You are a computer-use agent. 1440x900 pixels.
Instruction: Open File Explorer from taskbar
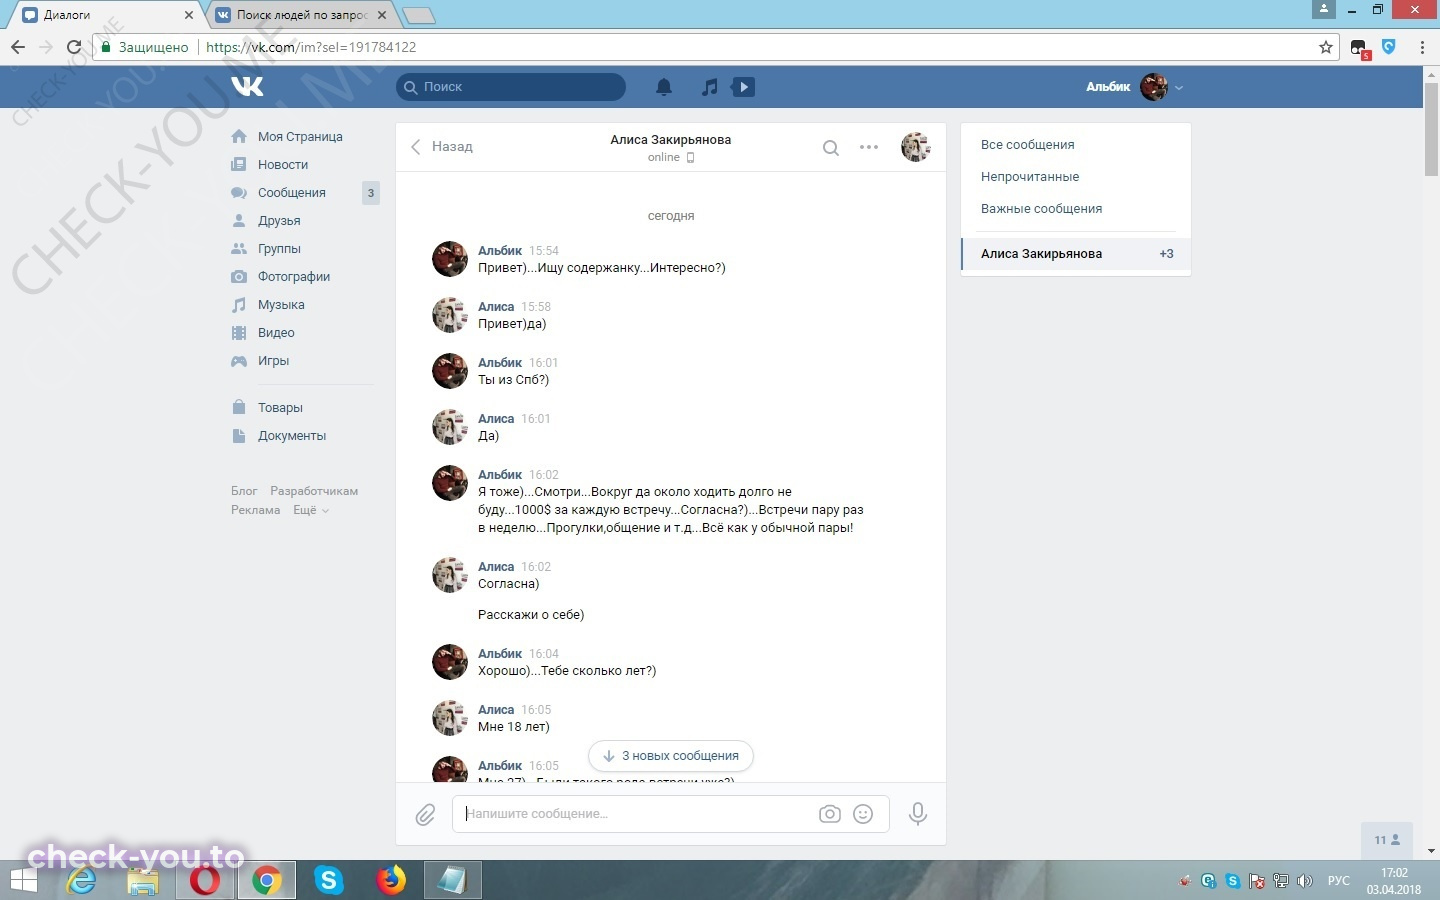pos(143,880)
